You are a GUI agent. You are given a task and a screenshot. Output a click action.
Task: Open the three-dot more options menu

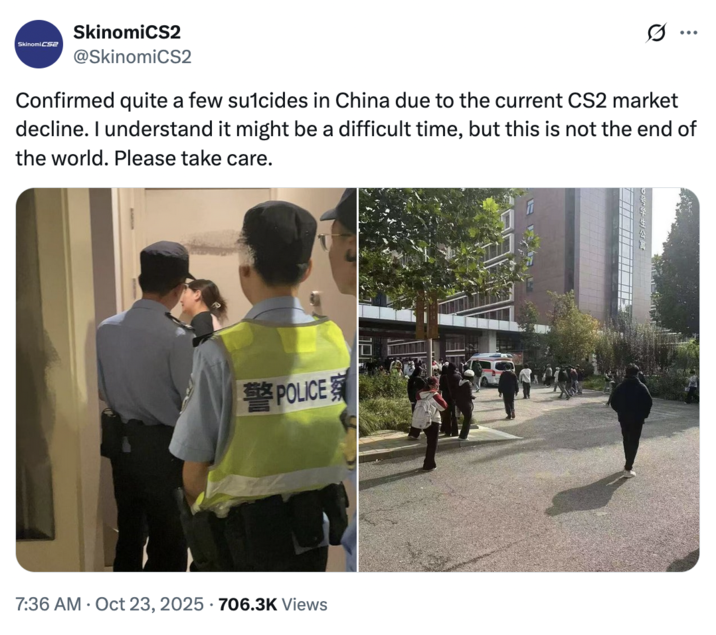coord(689,32)
